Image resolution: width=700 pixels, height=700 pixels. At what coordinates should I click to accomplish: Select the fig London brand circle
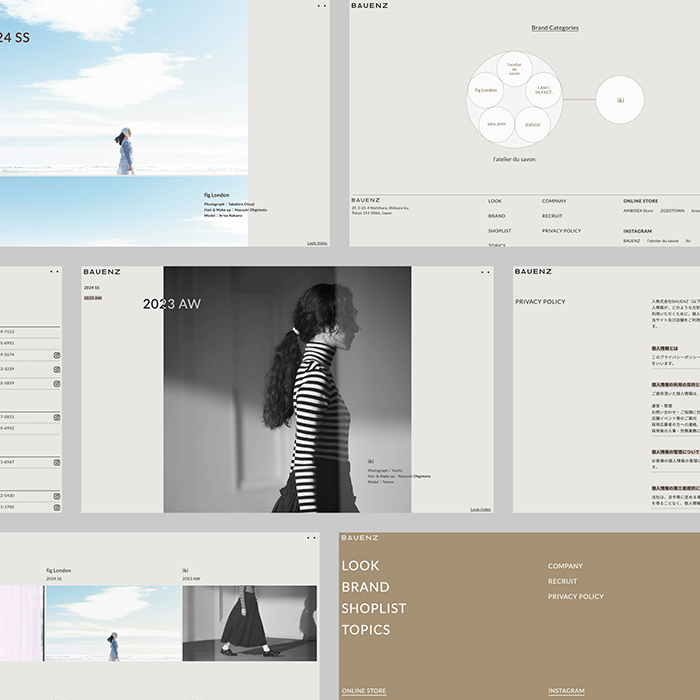pyautogui.click(x=486, y=90)
